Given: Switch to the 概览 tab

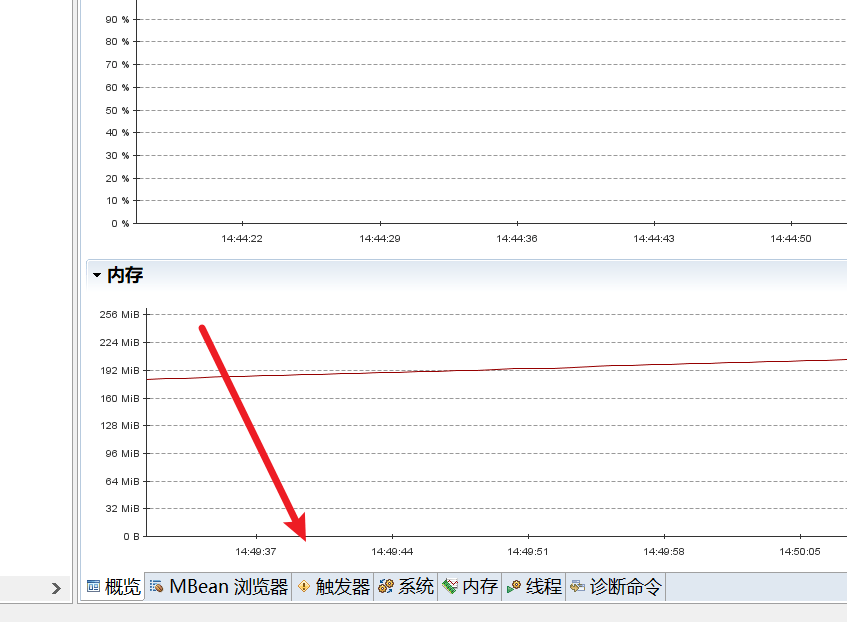Looking at the screenshot, I should (x=112, y=587).
